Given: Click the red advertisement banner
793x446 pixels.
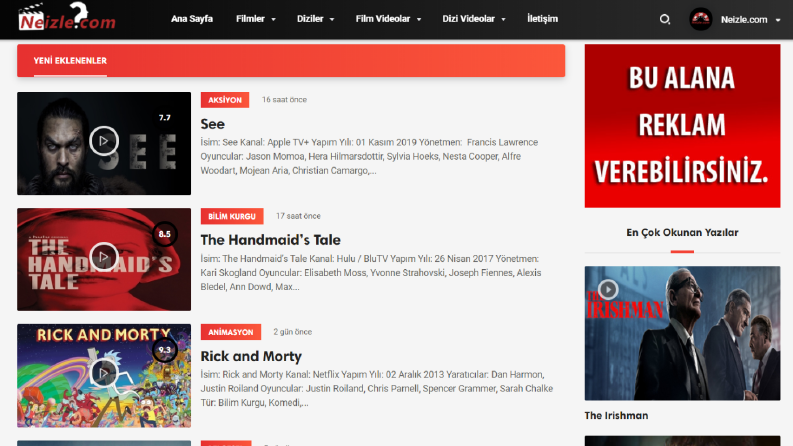Looking at the screenshot, I should pyautogui.click(x=682, y=126).
